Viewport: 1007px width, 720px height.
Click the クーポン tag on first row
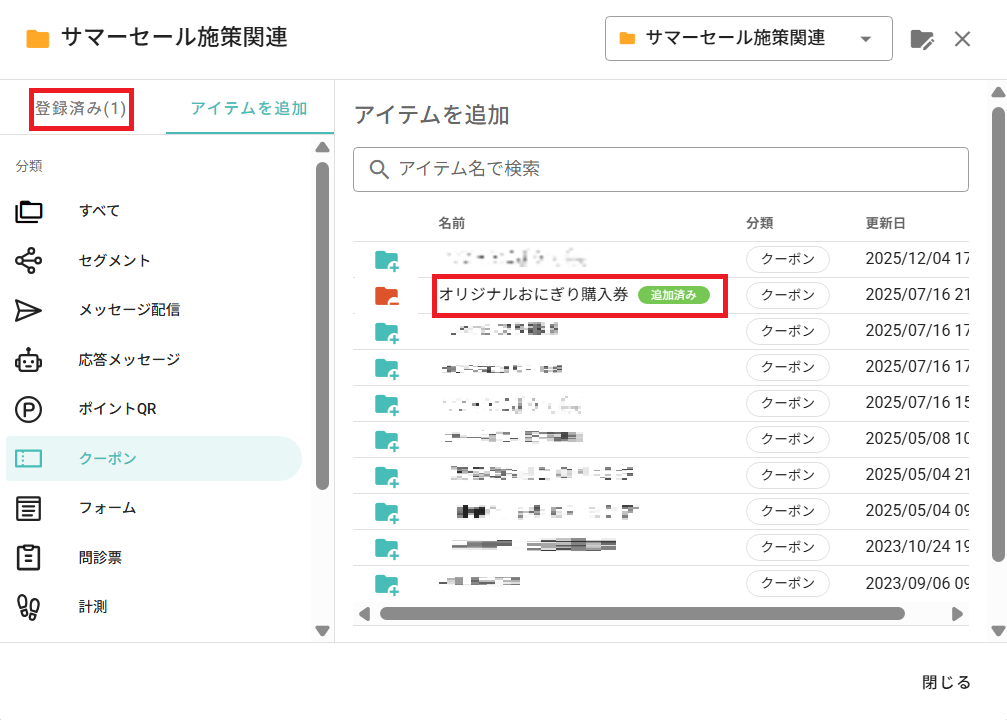coord(788,260)
